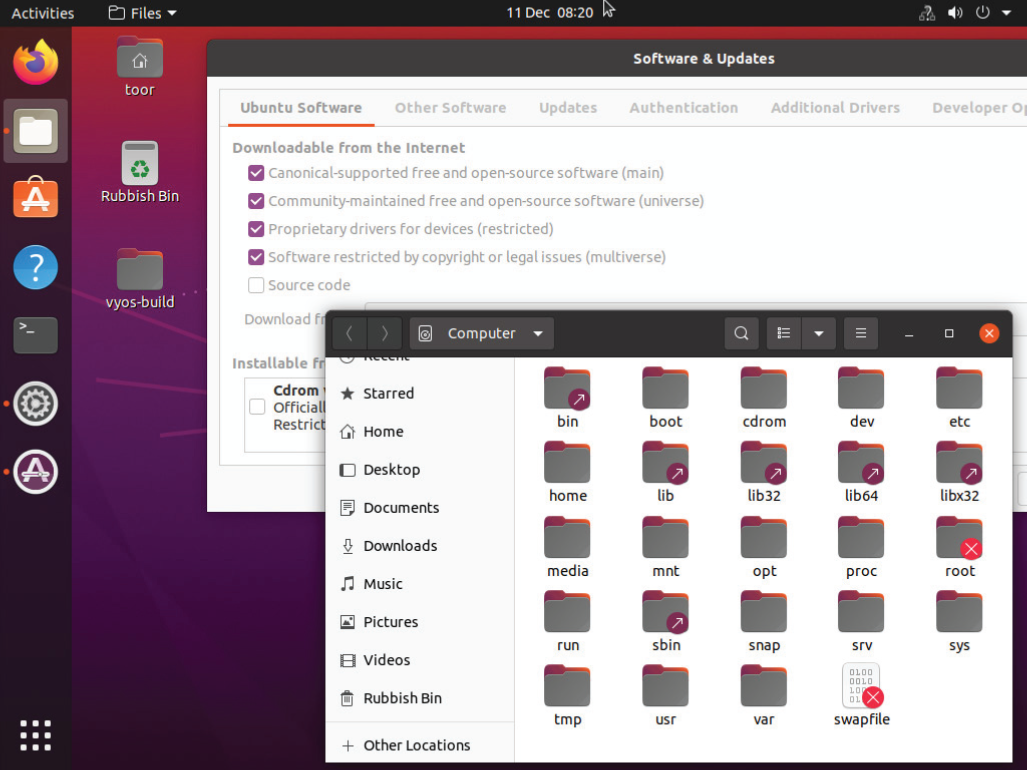Switch to the Additional Drivers tab
1027x770 pixels.
835,108
